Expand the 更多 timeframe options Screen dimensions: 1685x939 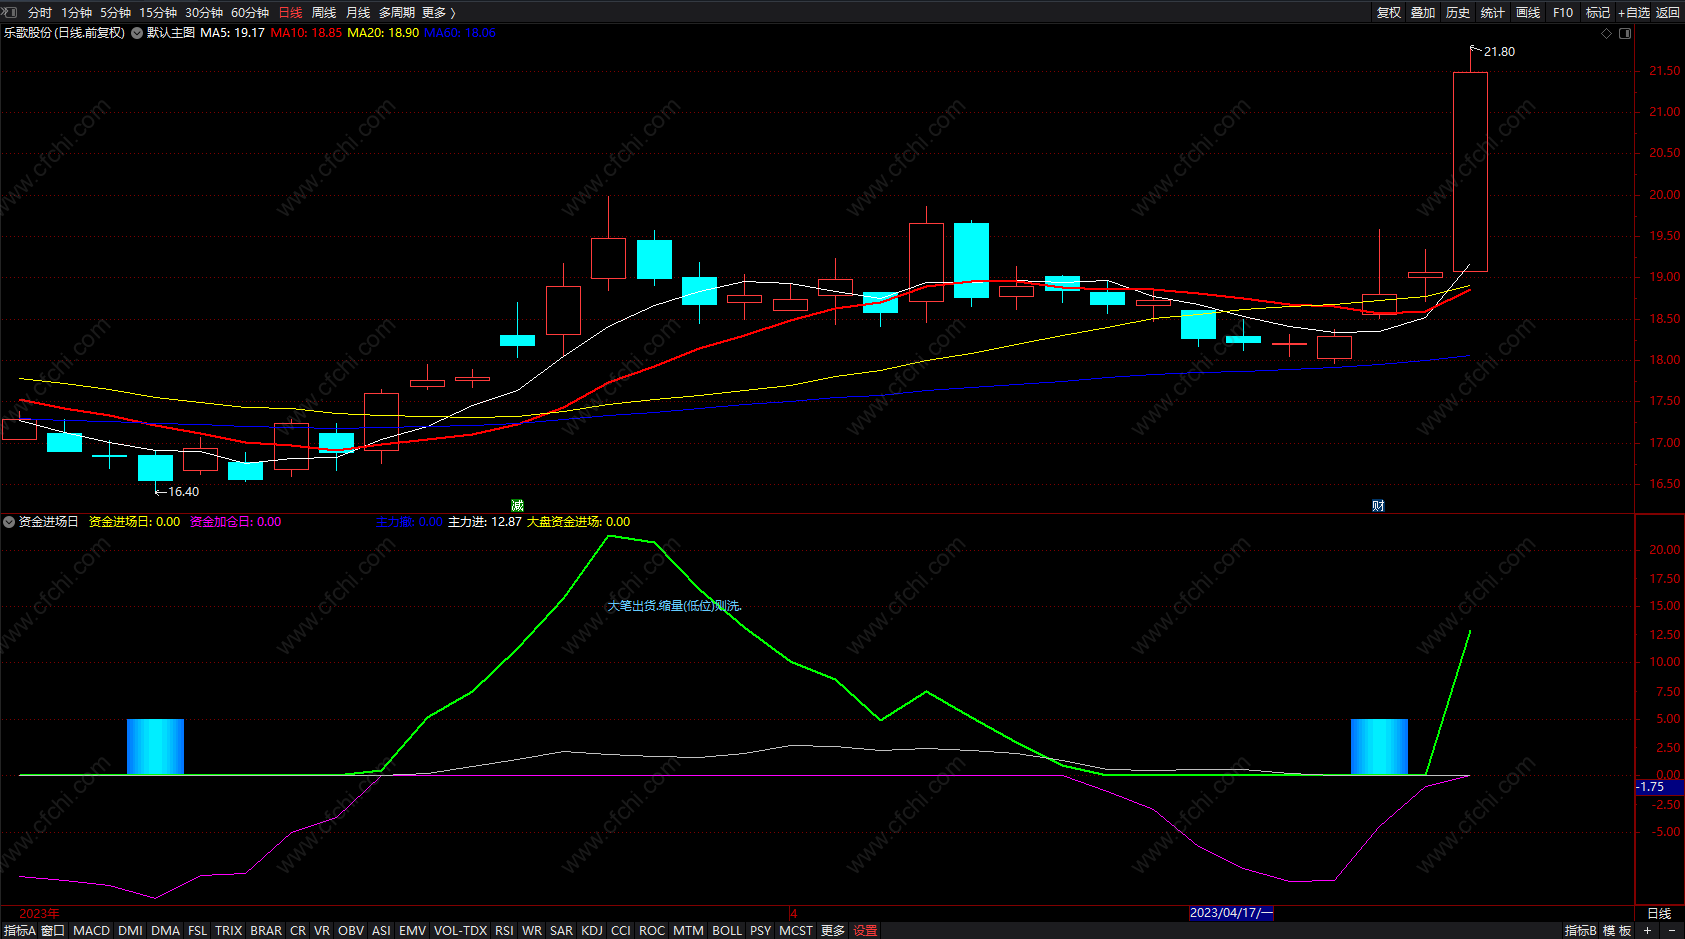pos(439,12)
